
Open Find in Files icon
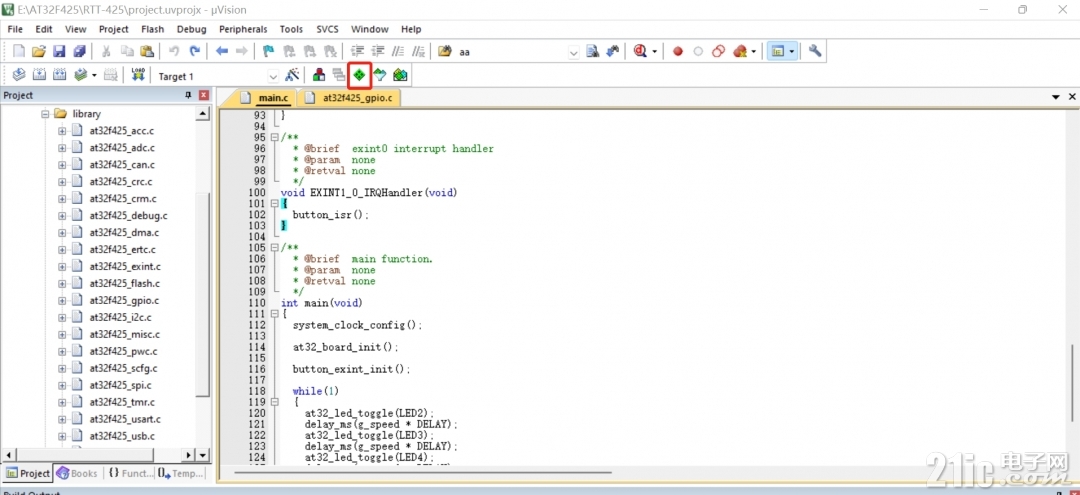click(x=444, y=51)
